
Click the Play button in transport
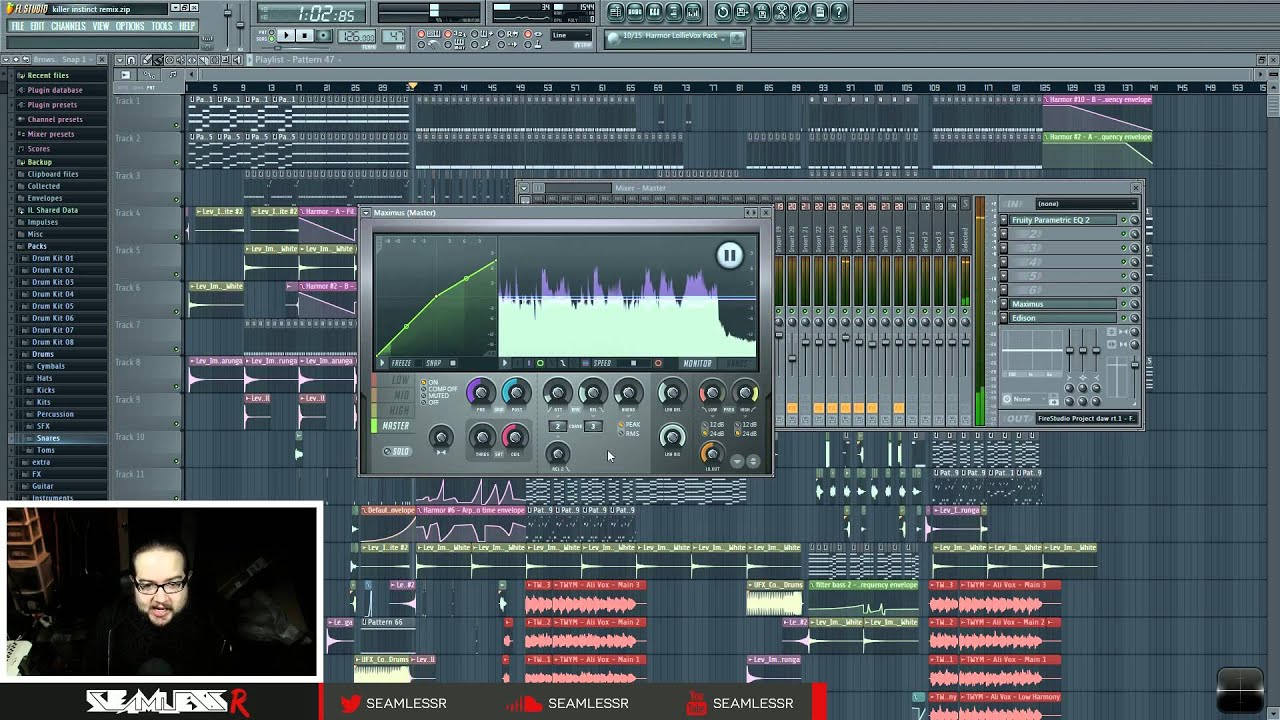[x=286, y=35]
